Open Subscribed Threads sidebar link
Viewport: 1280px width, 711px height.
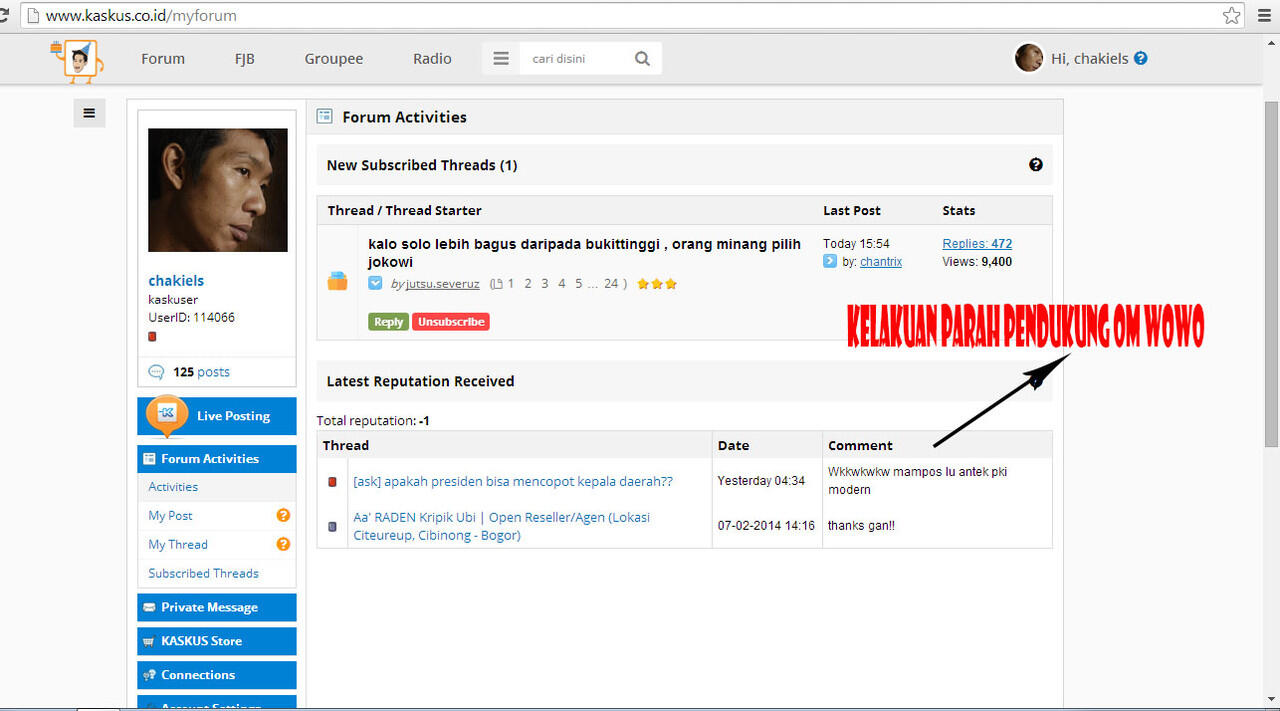[x=203, y=574]
